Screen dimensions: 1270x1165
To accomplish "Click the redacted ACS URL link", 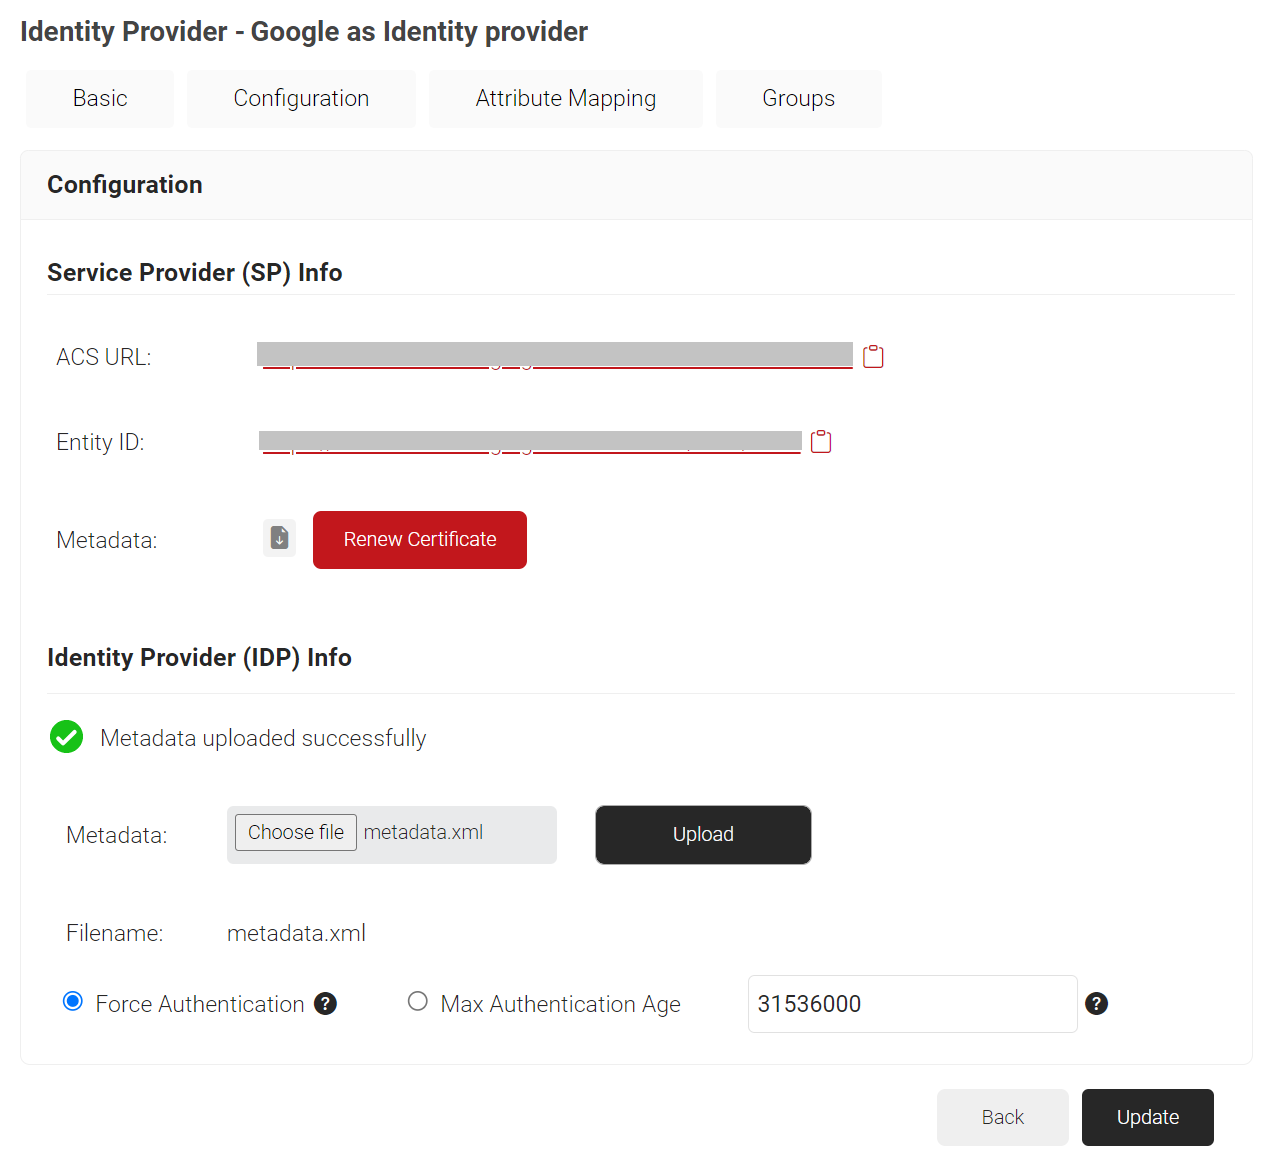I will 555,357.
